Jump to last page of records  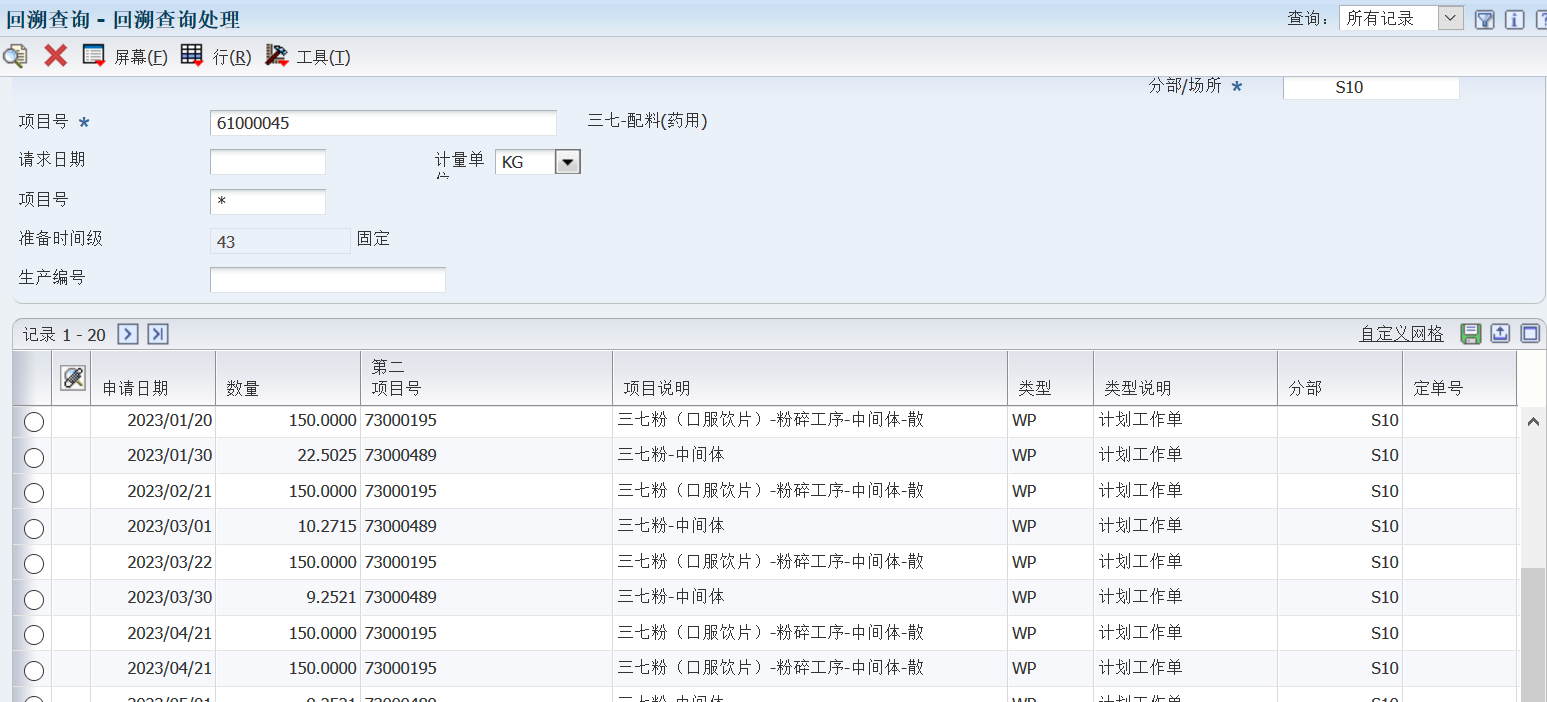coord(158,334)
